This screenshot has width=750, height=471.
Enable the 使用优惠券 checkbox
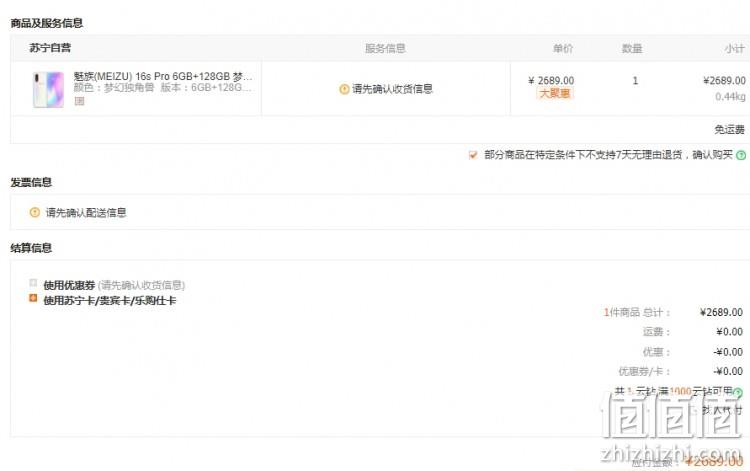(33, 283)
